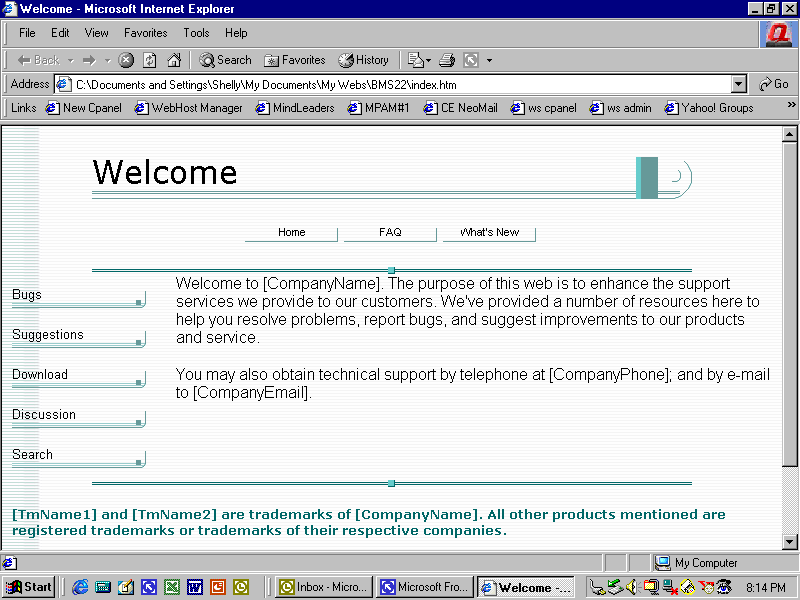
Task: Click the IE page icon in address bar
Action: coord(64,84)
